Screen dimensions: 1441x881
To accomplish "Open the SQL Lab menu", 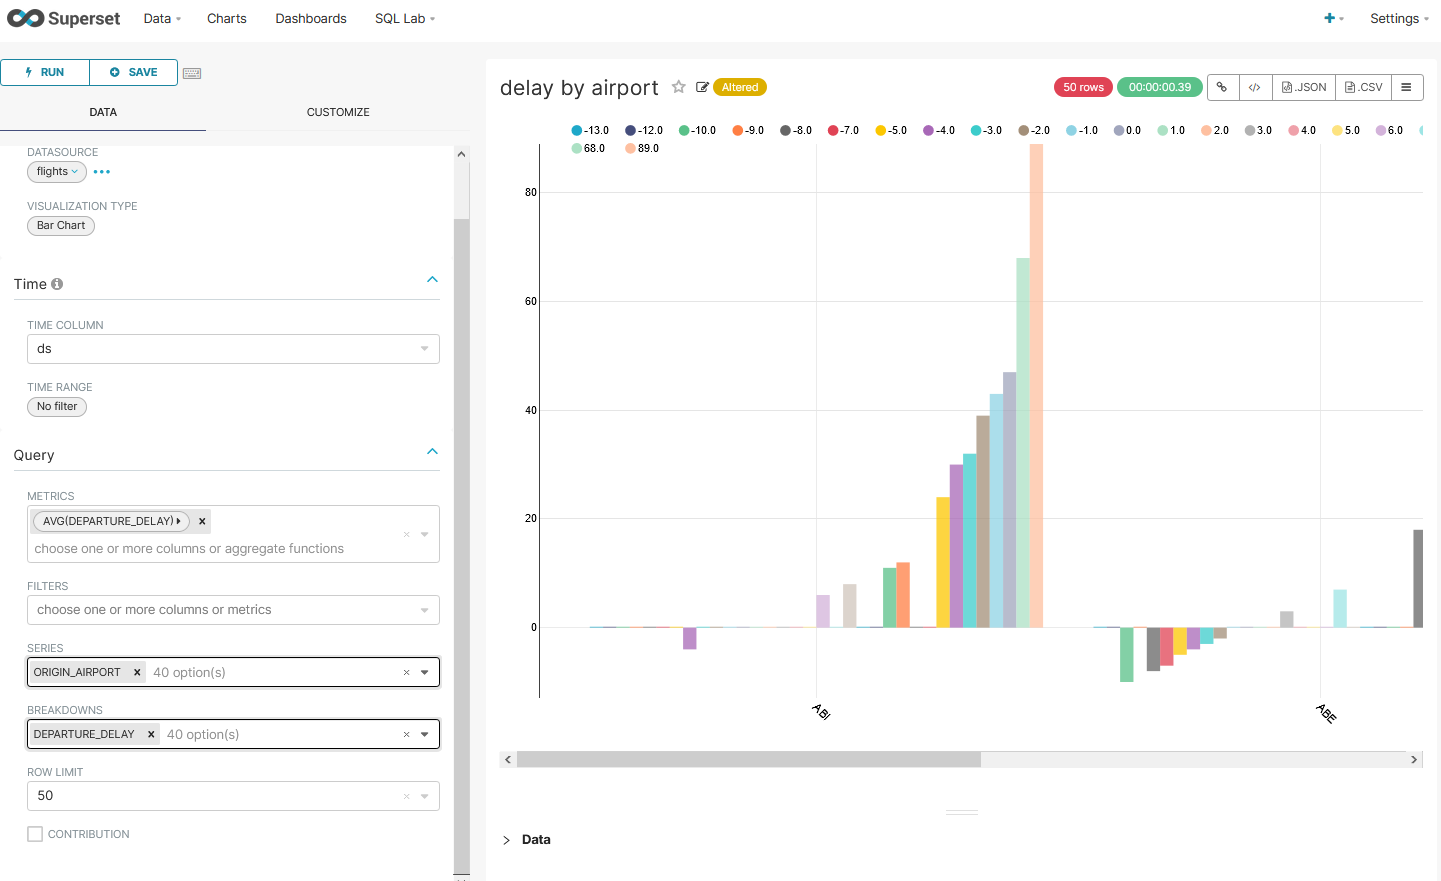I will point(405,19).
